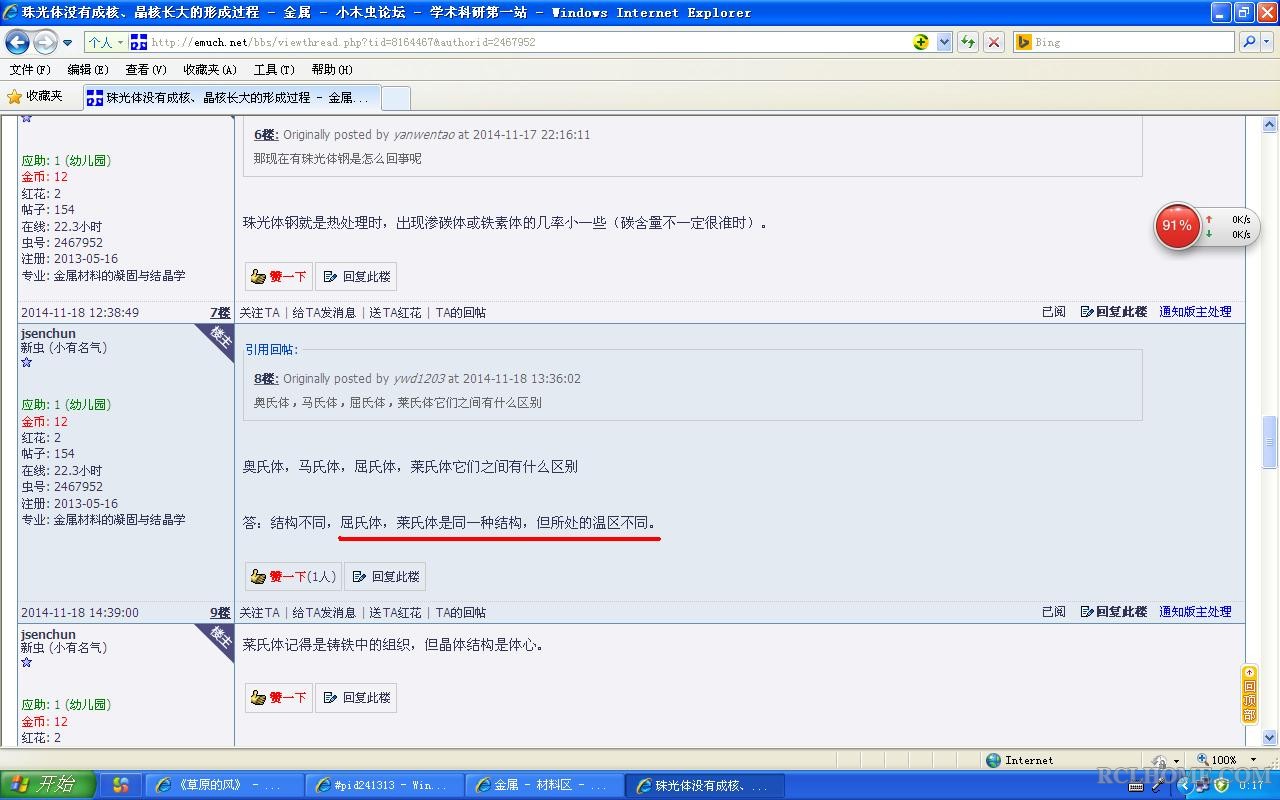The width and height of the screenshot is (1280, 800).
Task: Click 回复此楼 at right of 7楼 row
Action: [1114, 312]
